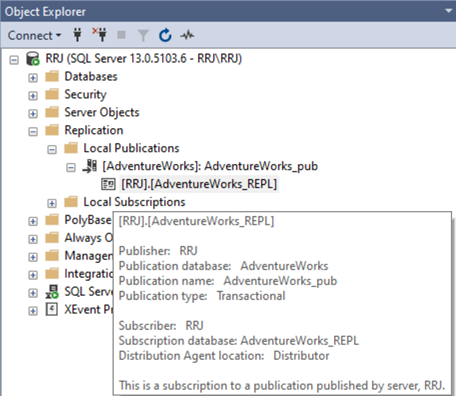Screen dimensions: 456x396
Task: Click the Connect Object Explorer plug icon
Action: [x=77, y=35]
